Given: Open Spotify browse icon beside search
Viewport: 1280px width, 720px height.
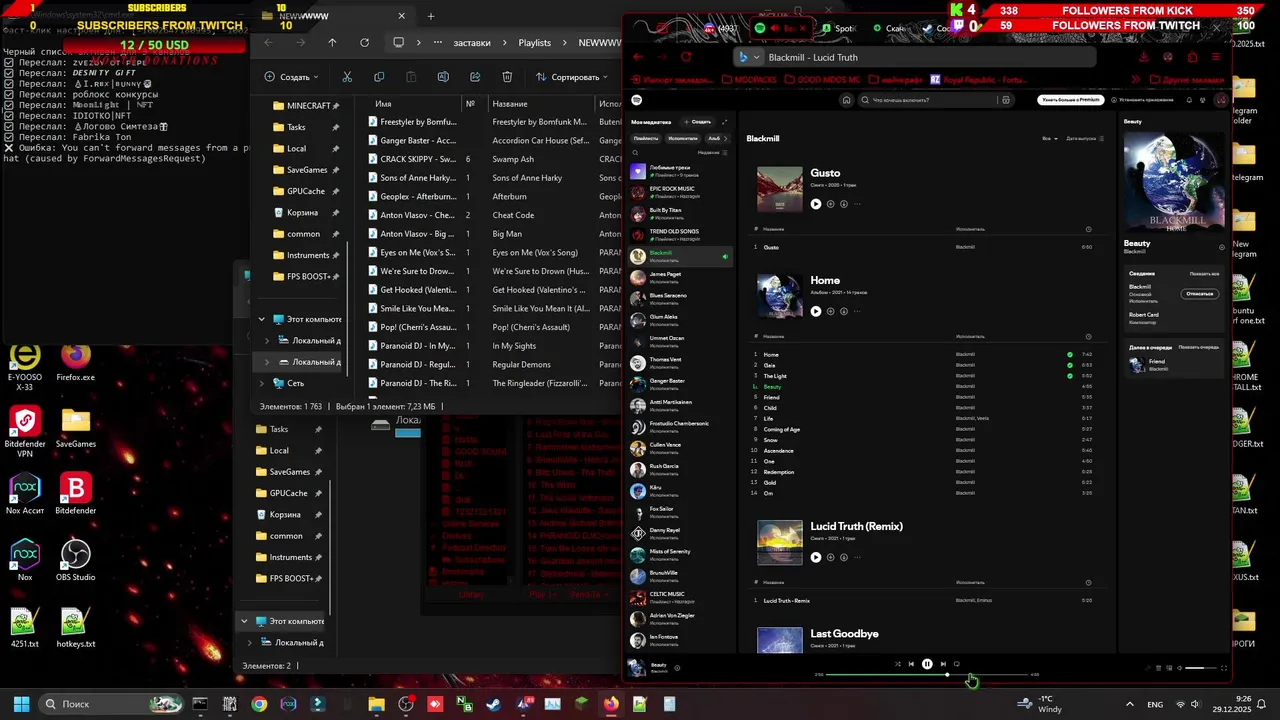Looking at the screenshot, I should tap(1006, 100).
